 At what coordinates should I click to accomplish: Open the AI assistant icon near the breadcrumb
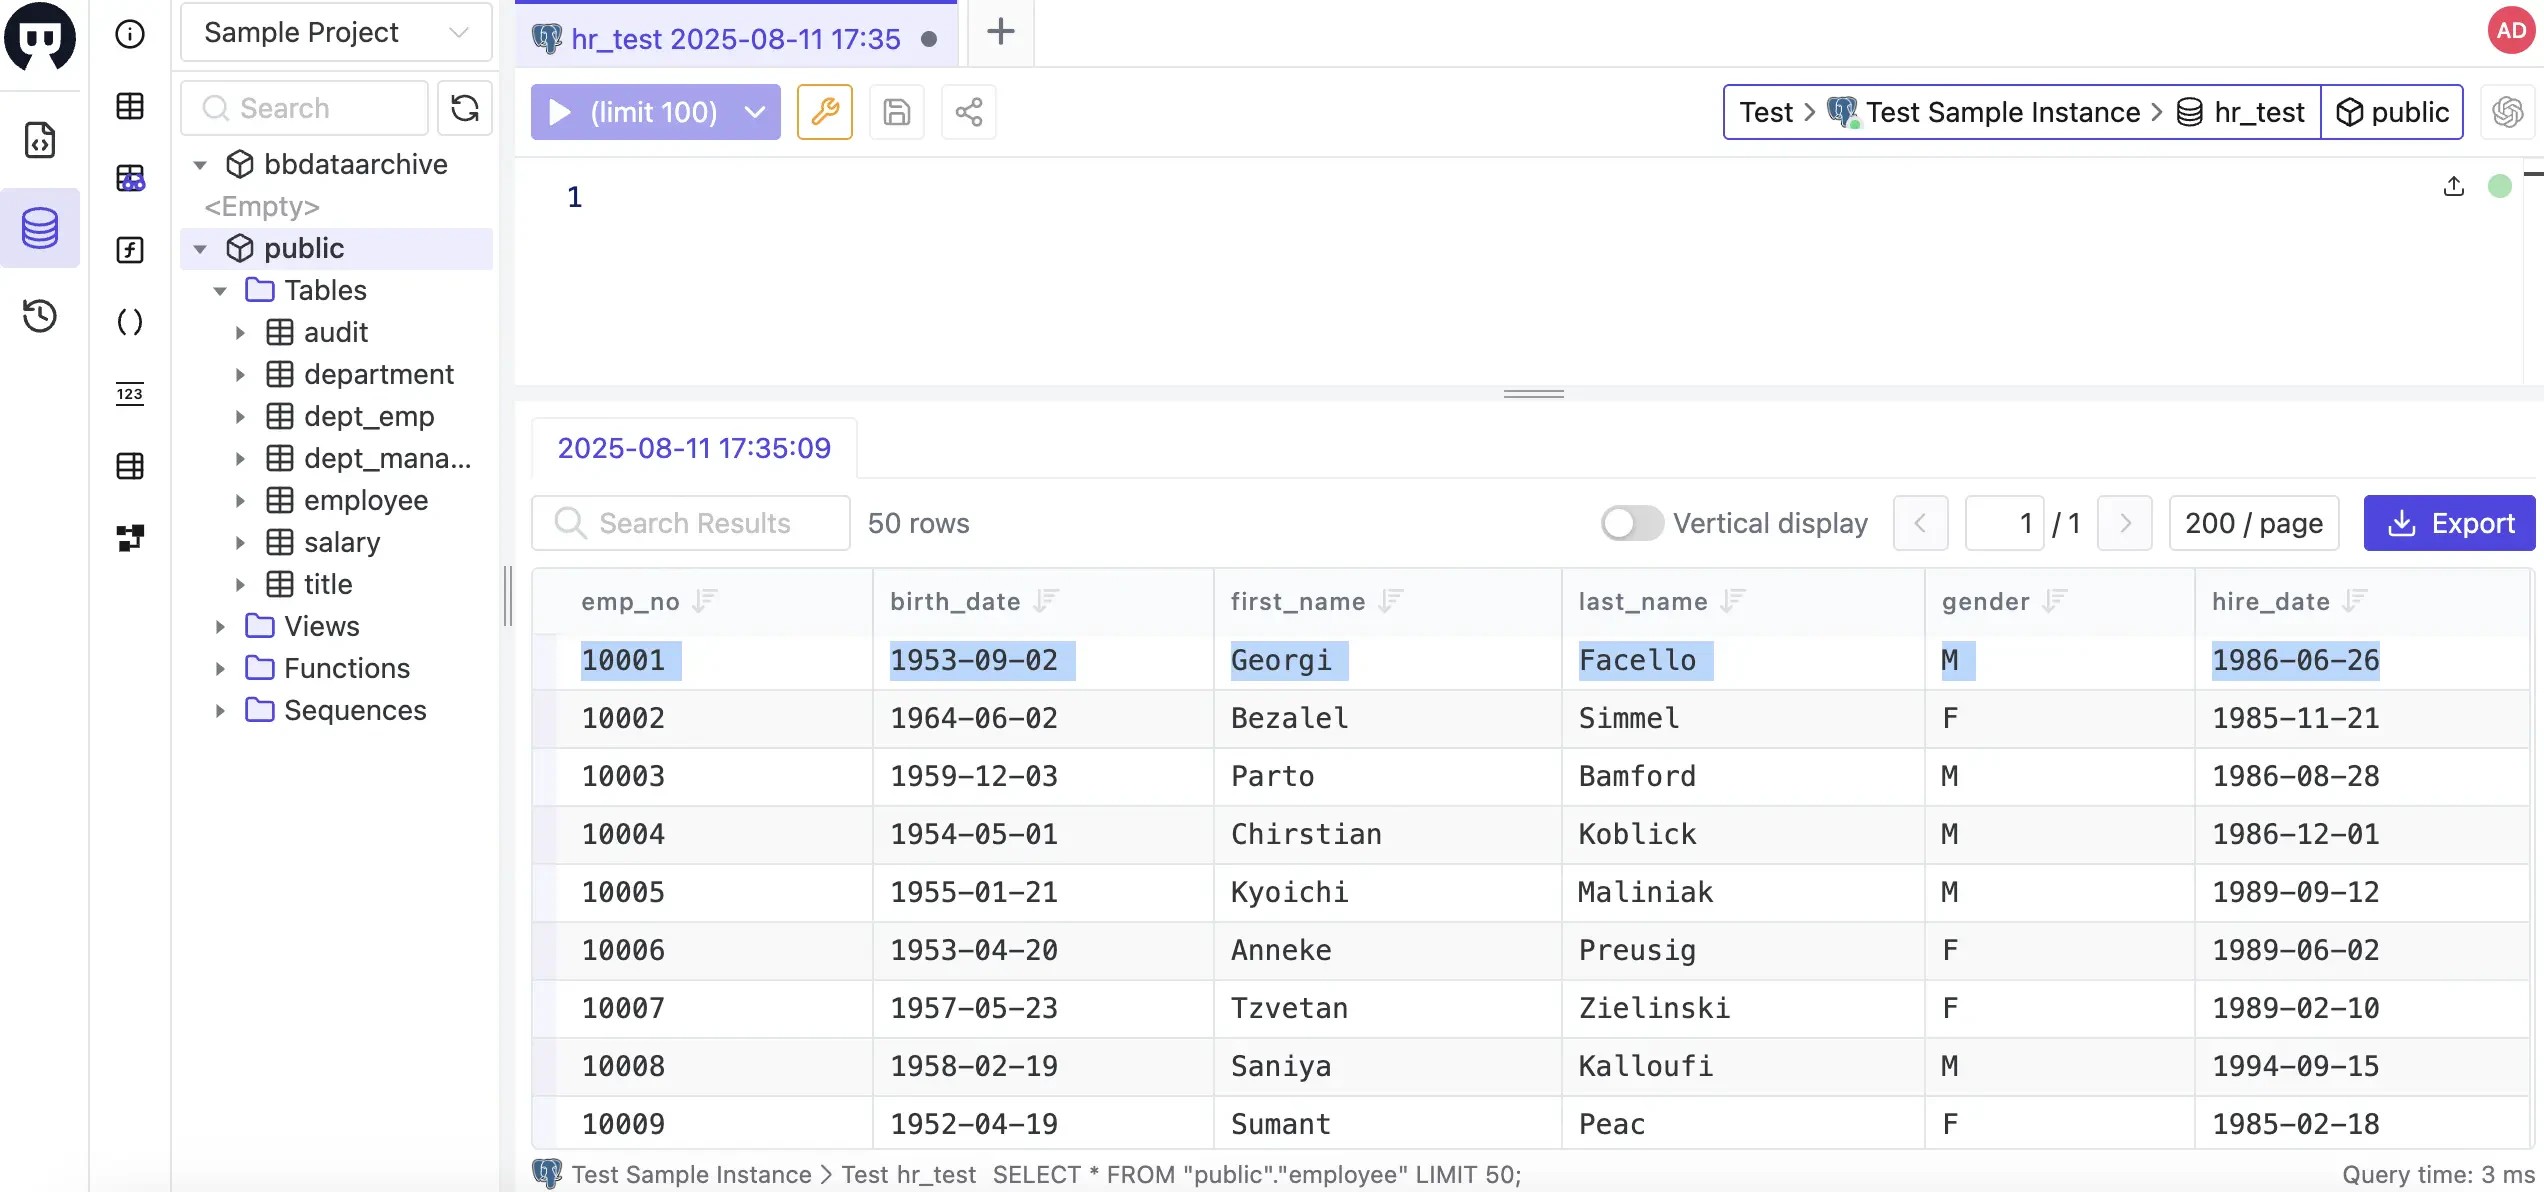tap(2508, 112)
